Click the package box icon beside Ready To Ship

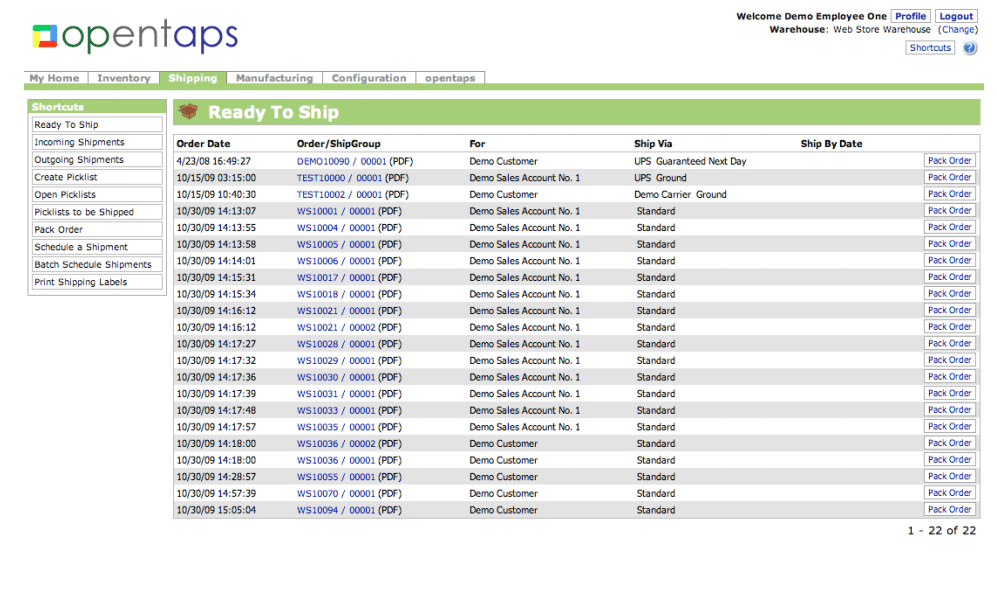click(x=187, y=112)
